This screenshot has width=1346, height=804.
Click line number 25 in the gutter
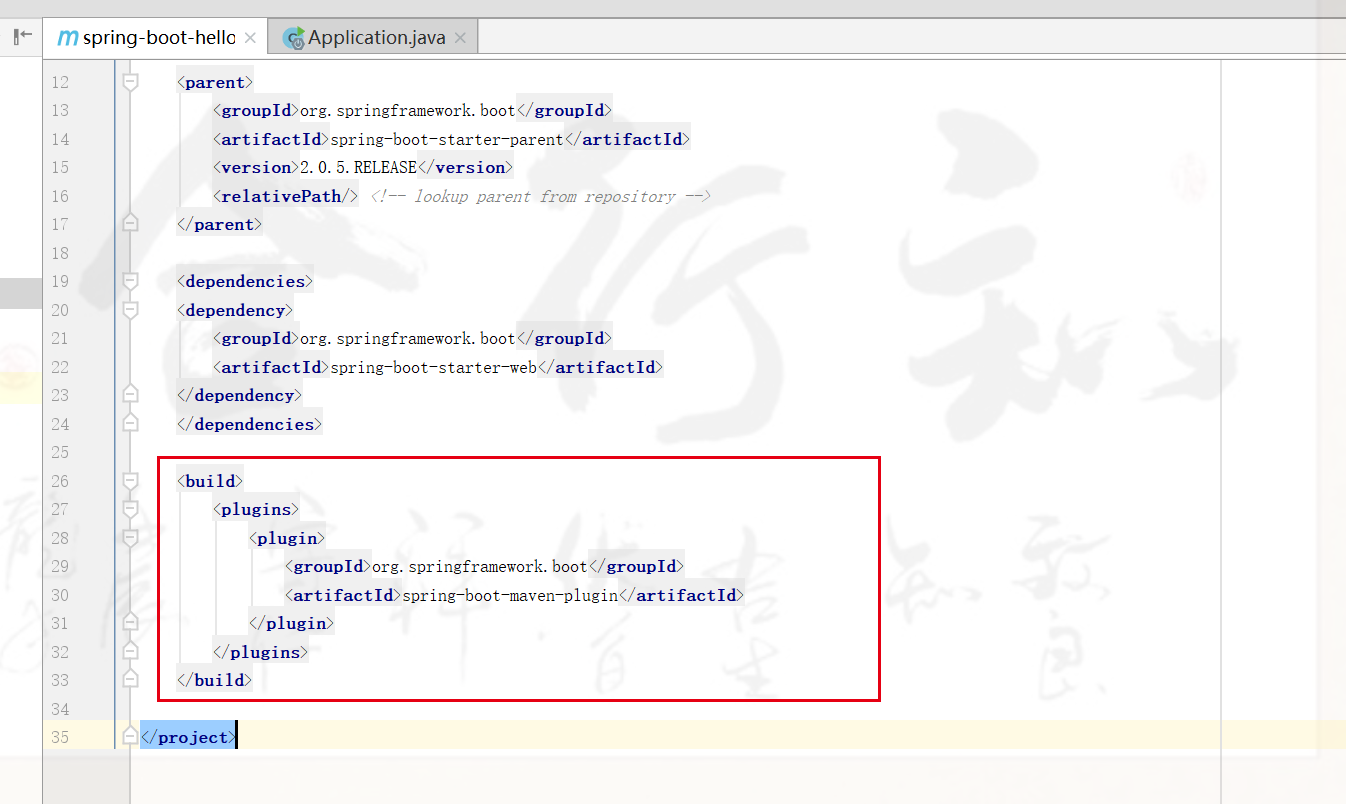click(60, 452)
